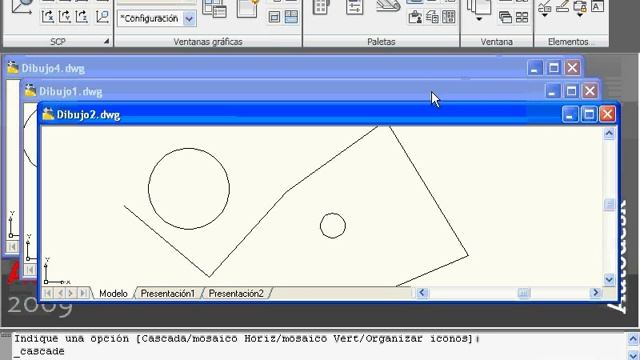Screen dimensions: 640x360
Task: Click the Dibujo2.dwg window menu icon
Action: pos(48,114)
